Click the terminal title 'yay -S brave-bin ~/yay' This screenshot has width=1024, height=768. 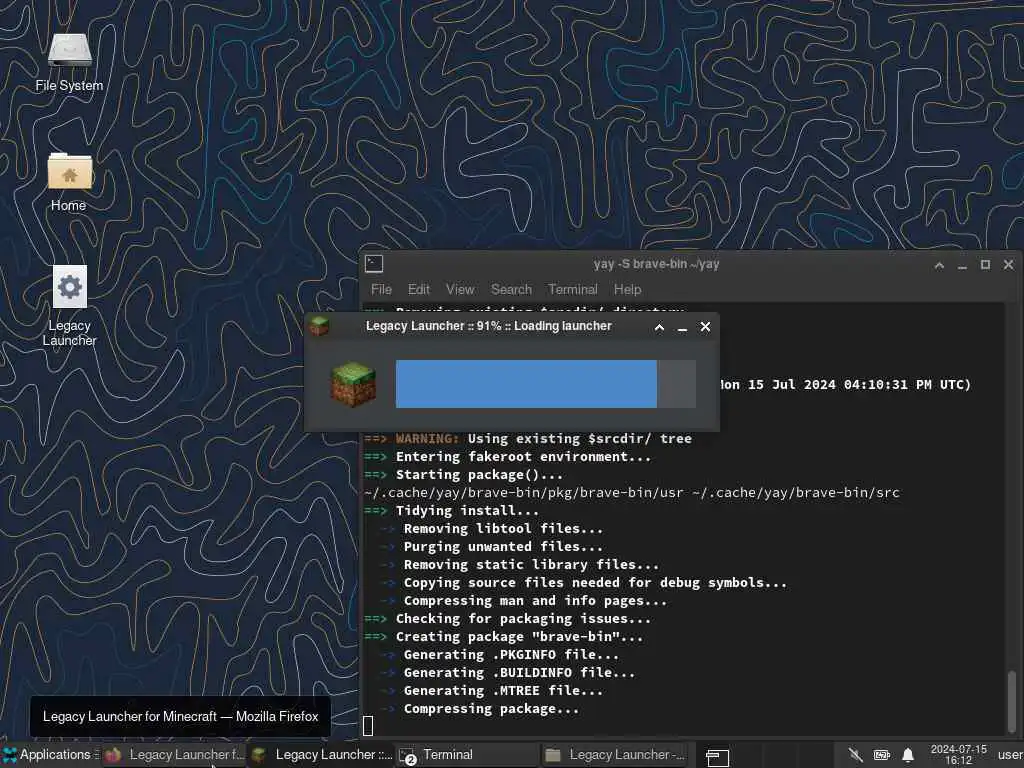click(x=656, y=264)
